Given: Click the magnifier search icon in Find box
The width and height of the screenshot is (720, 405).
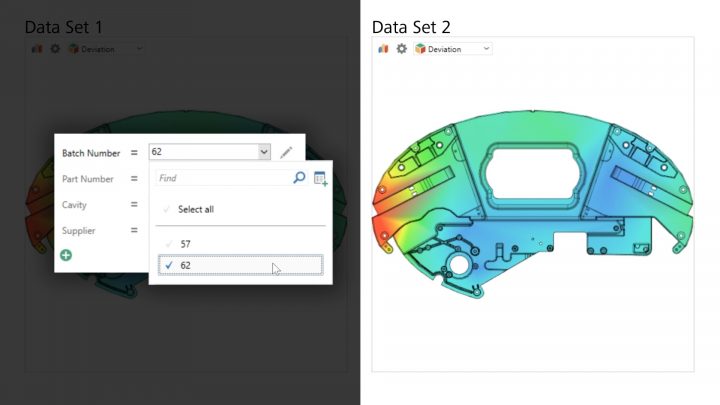Looking at the screenshot, I should [299, 178].
